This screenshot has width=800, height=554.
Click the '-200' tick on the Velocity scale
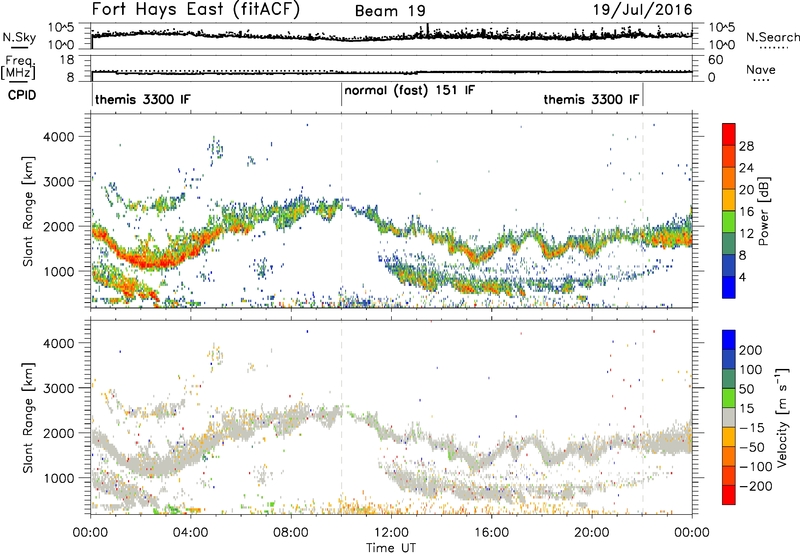pyautogui.click(x=755, y=486)
